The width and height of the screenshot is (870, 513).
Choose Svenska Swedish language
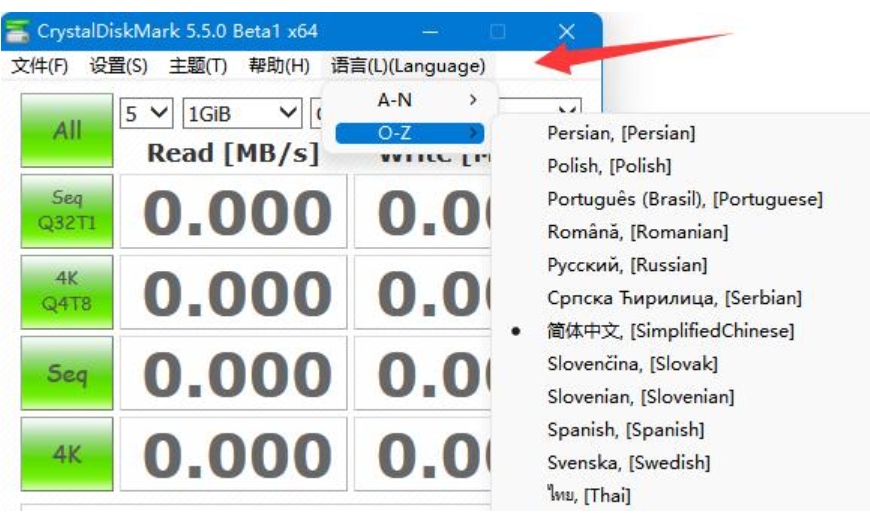(x=628, y=463)
